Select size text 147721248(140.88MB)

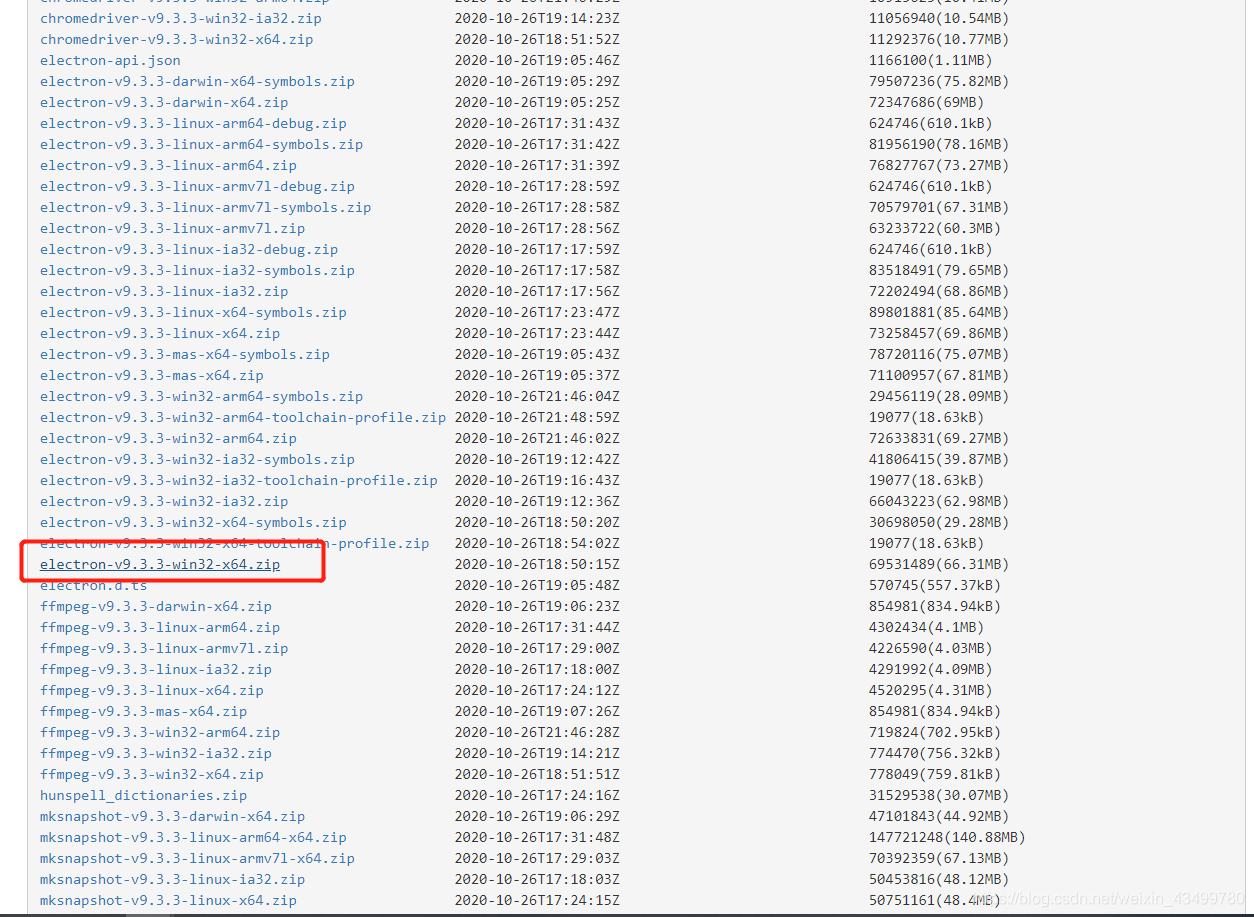pyautogui.click(x=947, y=837)
